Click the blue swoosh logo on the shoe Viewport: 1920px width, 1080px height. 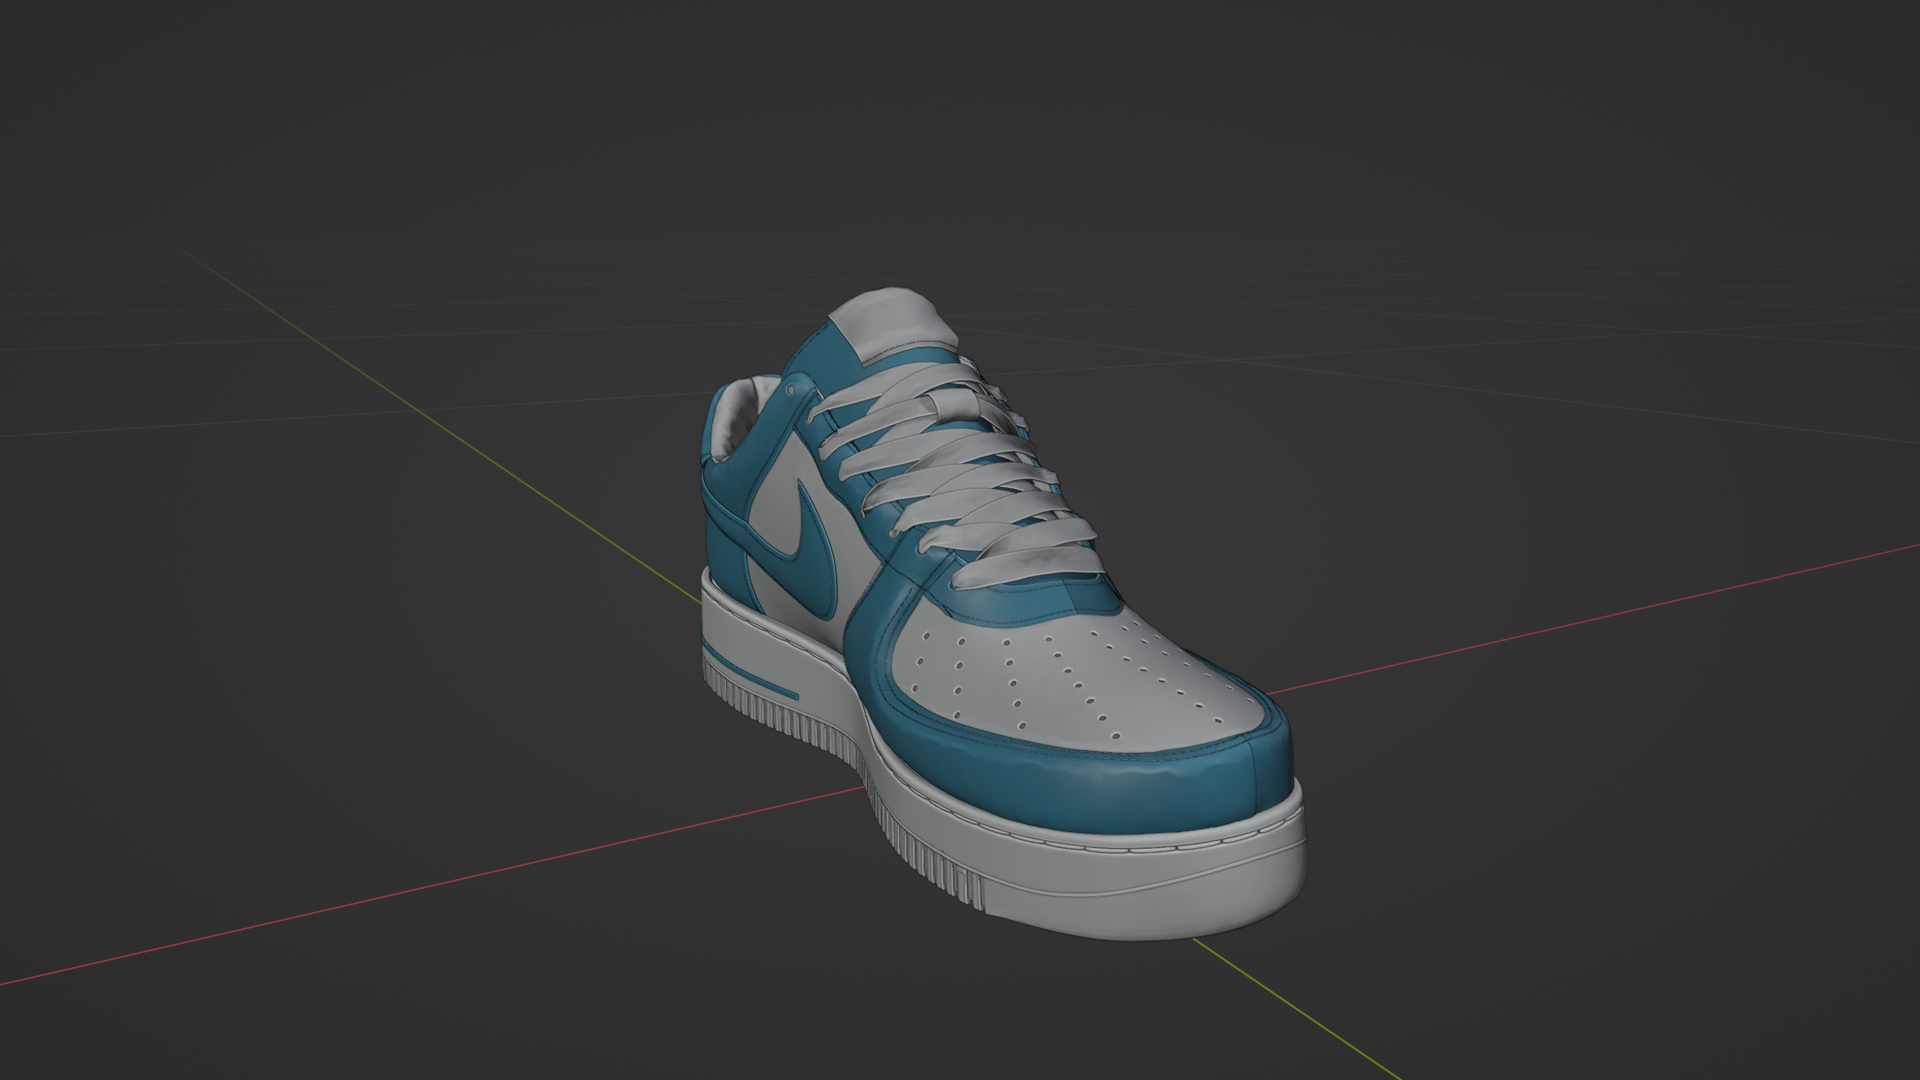pyautogui.click(x=812, y=552)
